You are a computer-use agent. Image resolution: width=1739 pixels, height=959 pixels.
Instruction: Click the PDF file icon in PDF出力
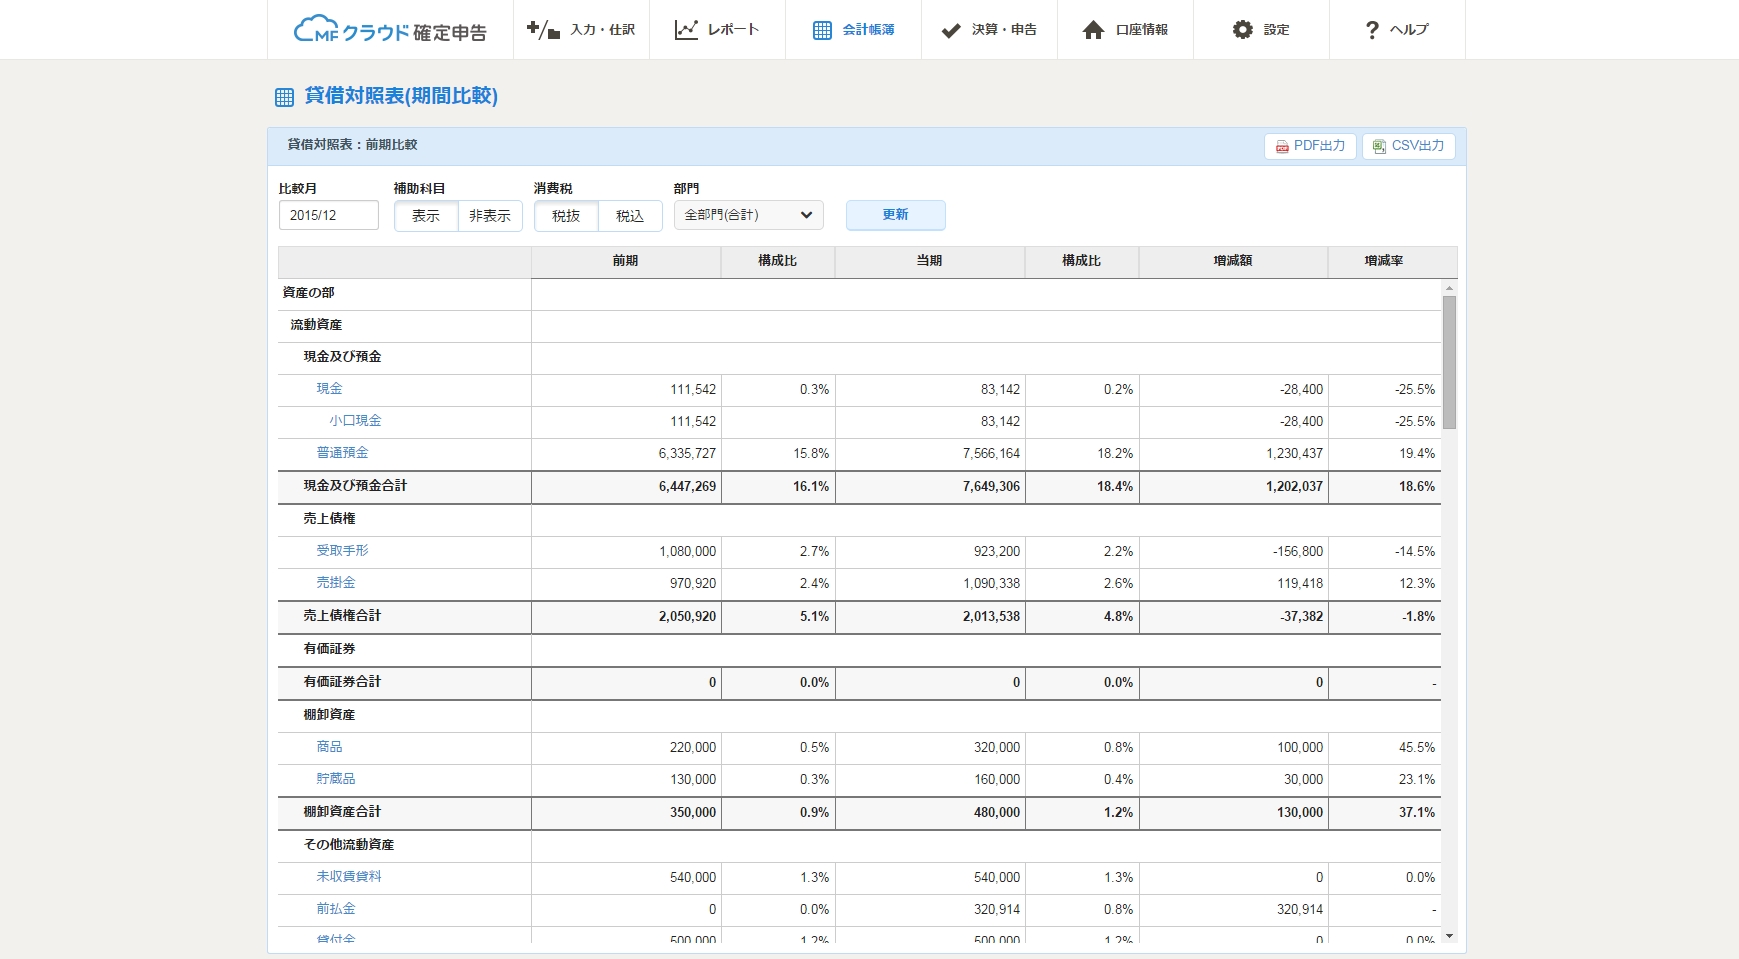[x=1282, y=146]
